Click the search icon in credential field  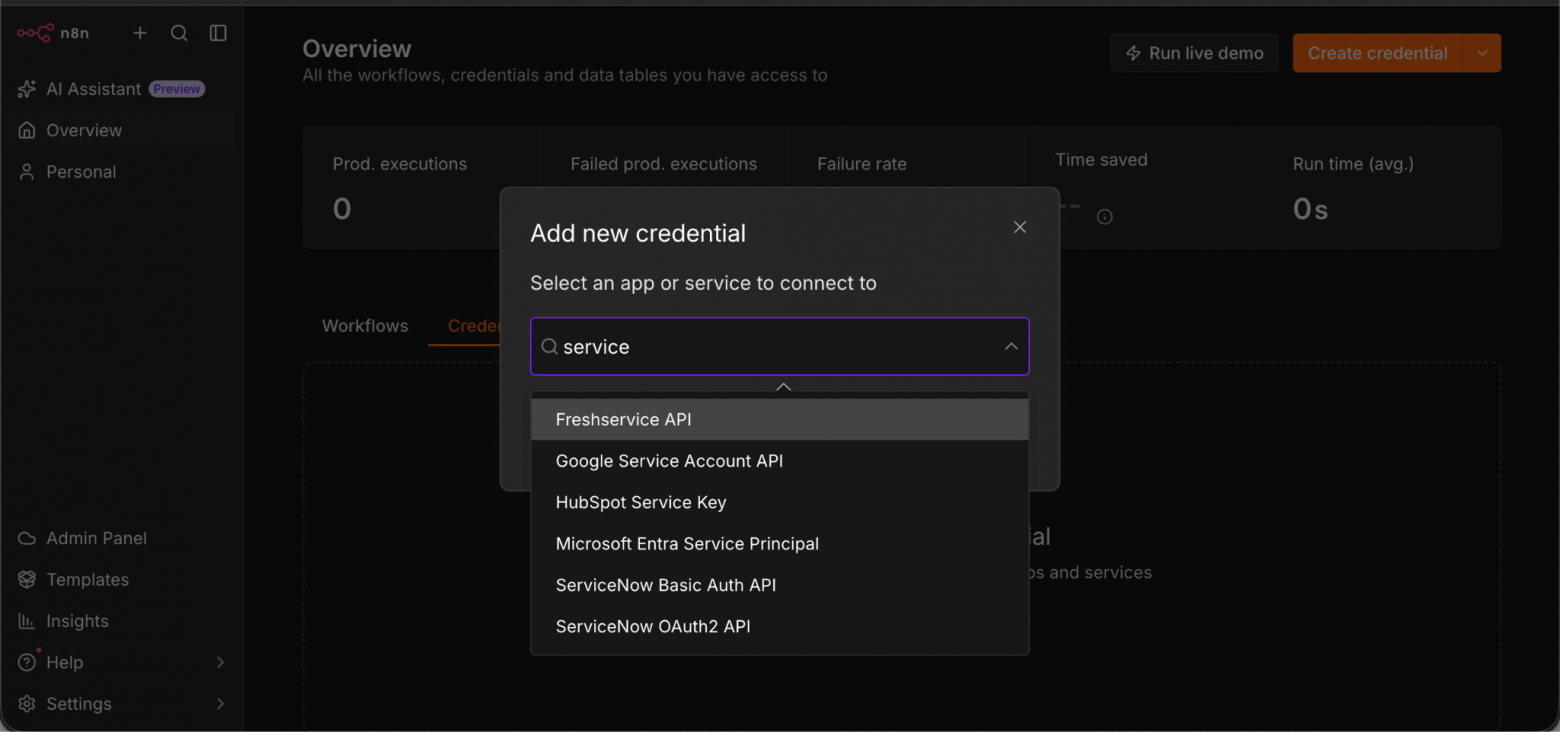(x=549, y=347)
